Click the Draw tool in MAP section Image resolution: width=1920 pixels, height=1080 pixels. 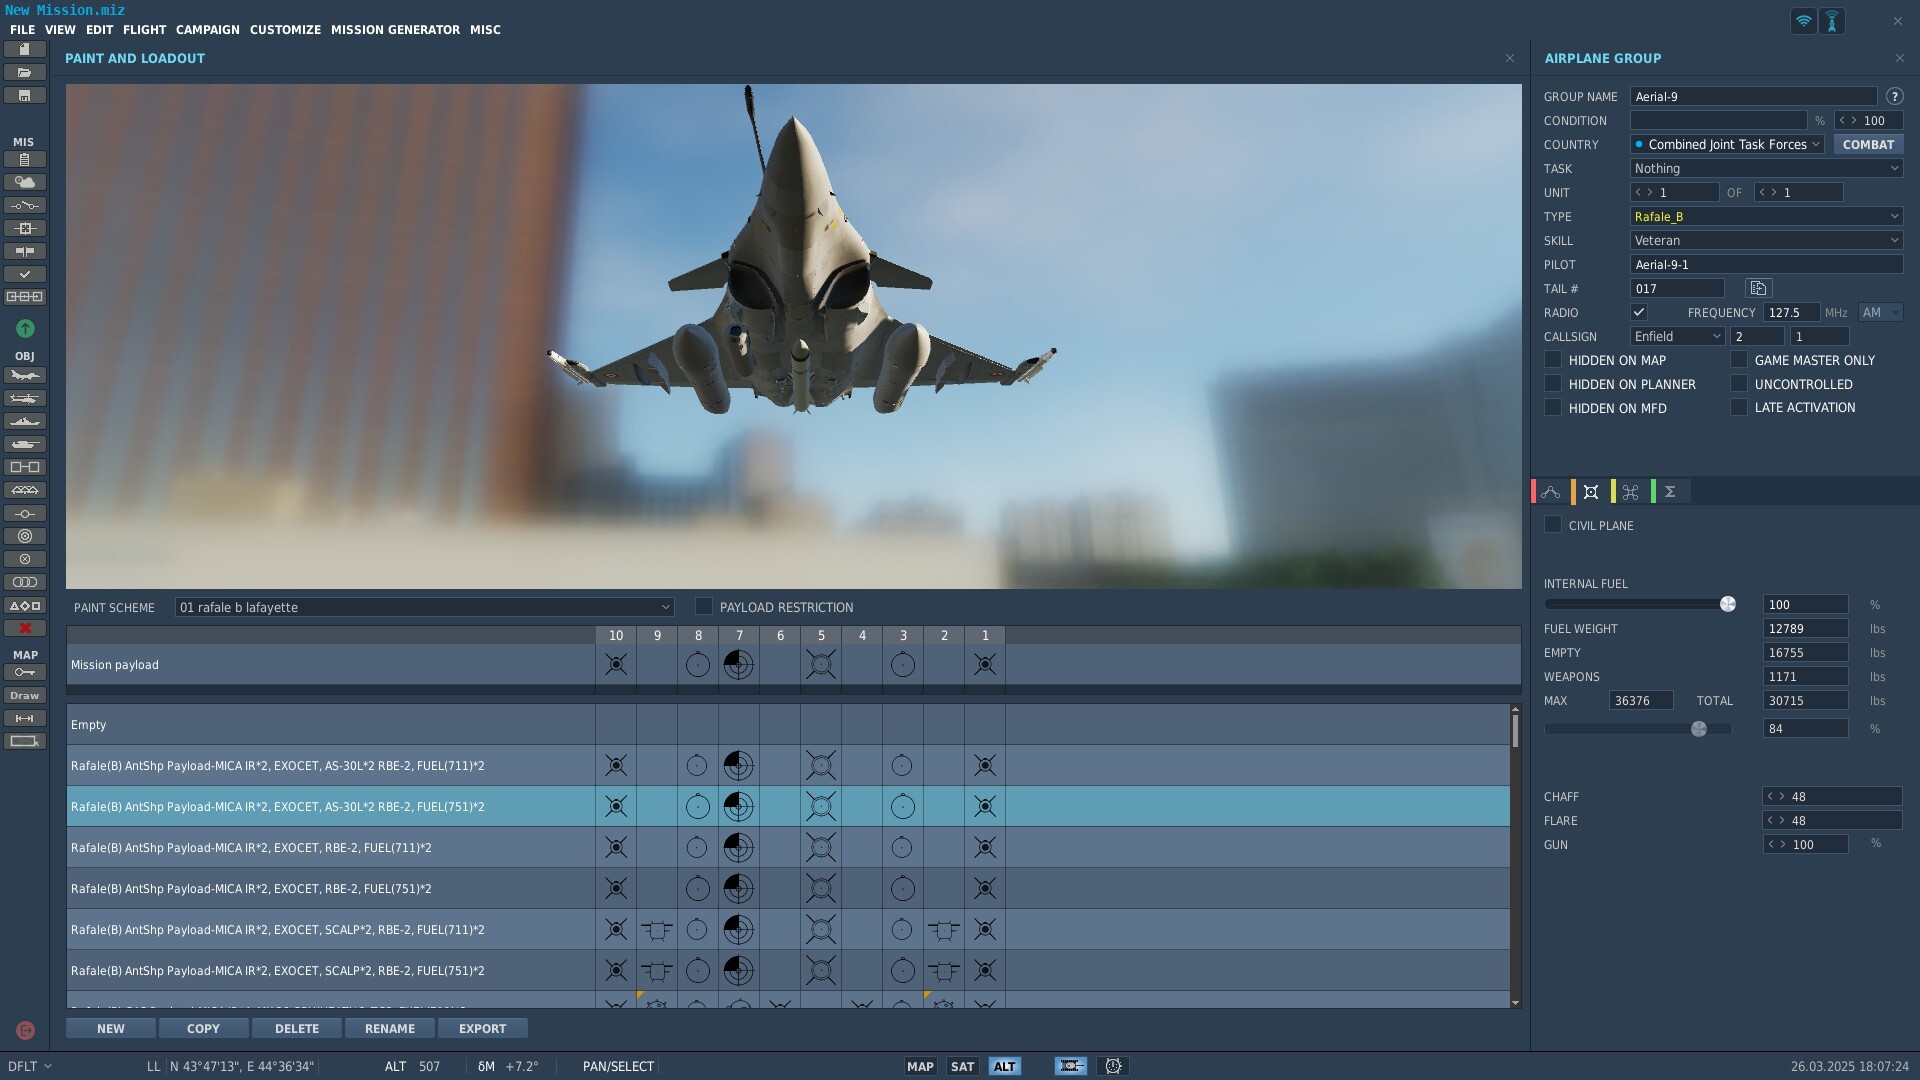(25, 695)
